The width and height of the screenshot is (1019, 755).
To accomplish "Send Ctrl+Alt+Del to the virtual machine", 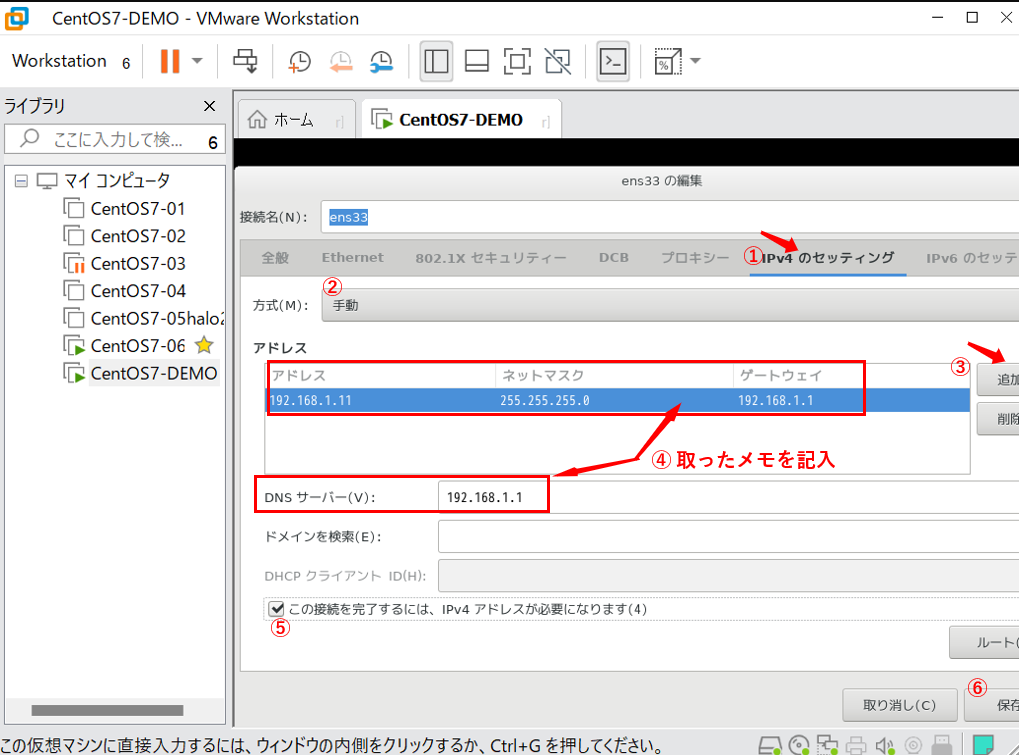I will (x=246, y=61).
